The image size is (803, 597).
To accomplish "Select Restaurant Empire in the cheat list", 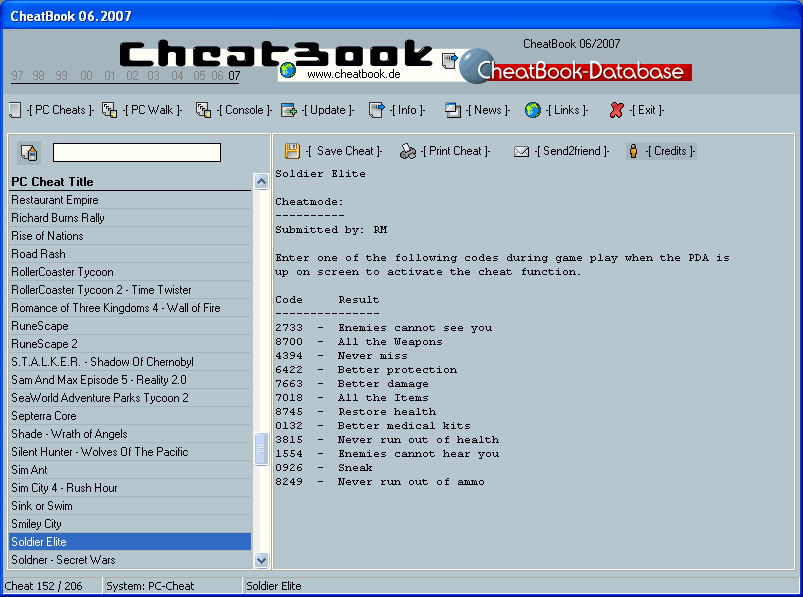I will (130, 200).
